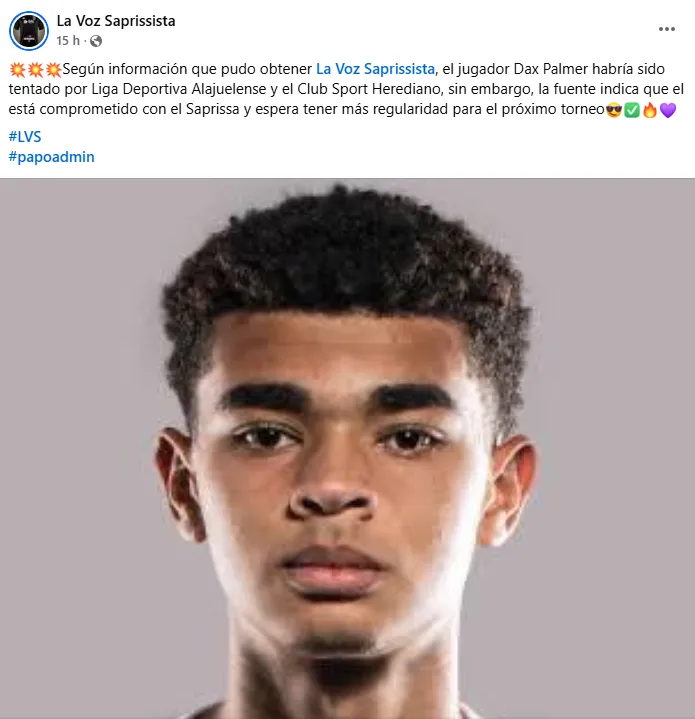The image size is (695, 719).
Task: Open the player portrait photo
Action: pos(348,448)
